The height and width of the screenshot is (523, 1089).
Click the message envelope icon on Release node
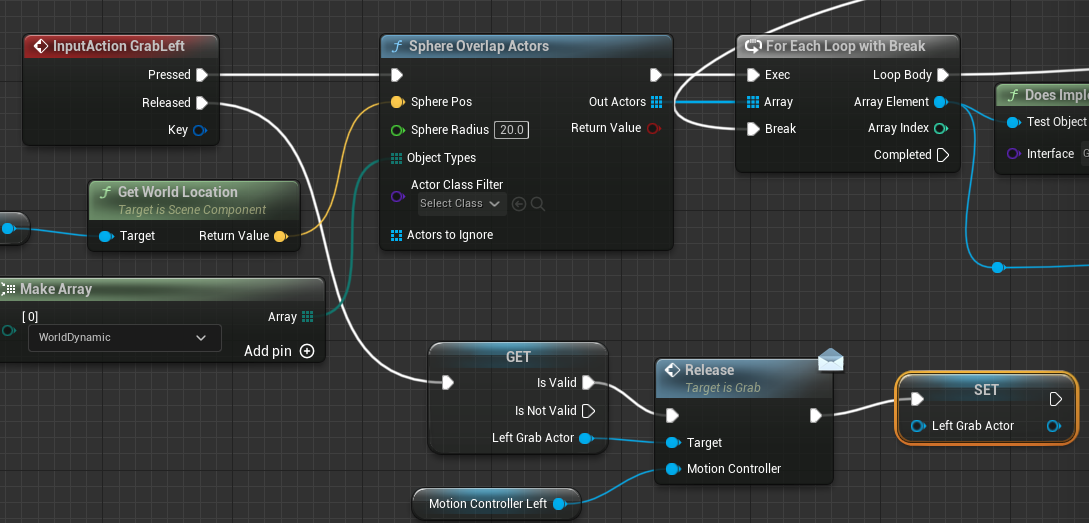pos(831,360)
